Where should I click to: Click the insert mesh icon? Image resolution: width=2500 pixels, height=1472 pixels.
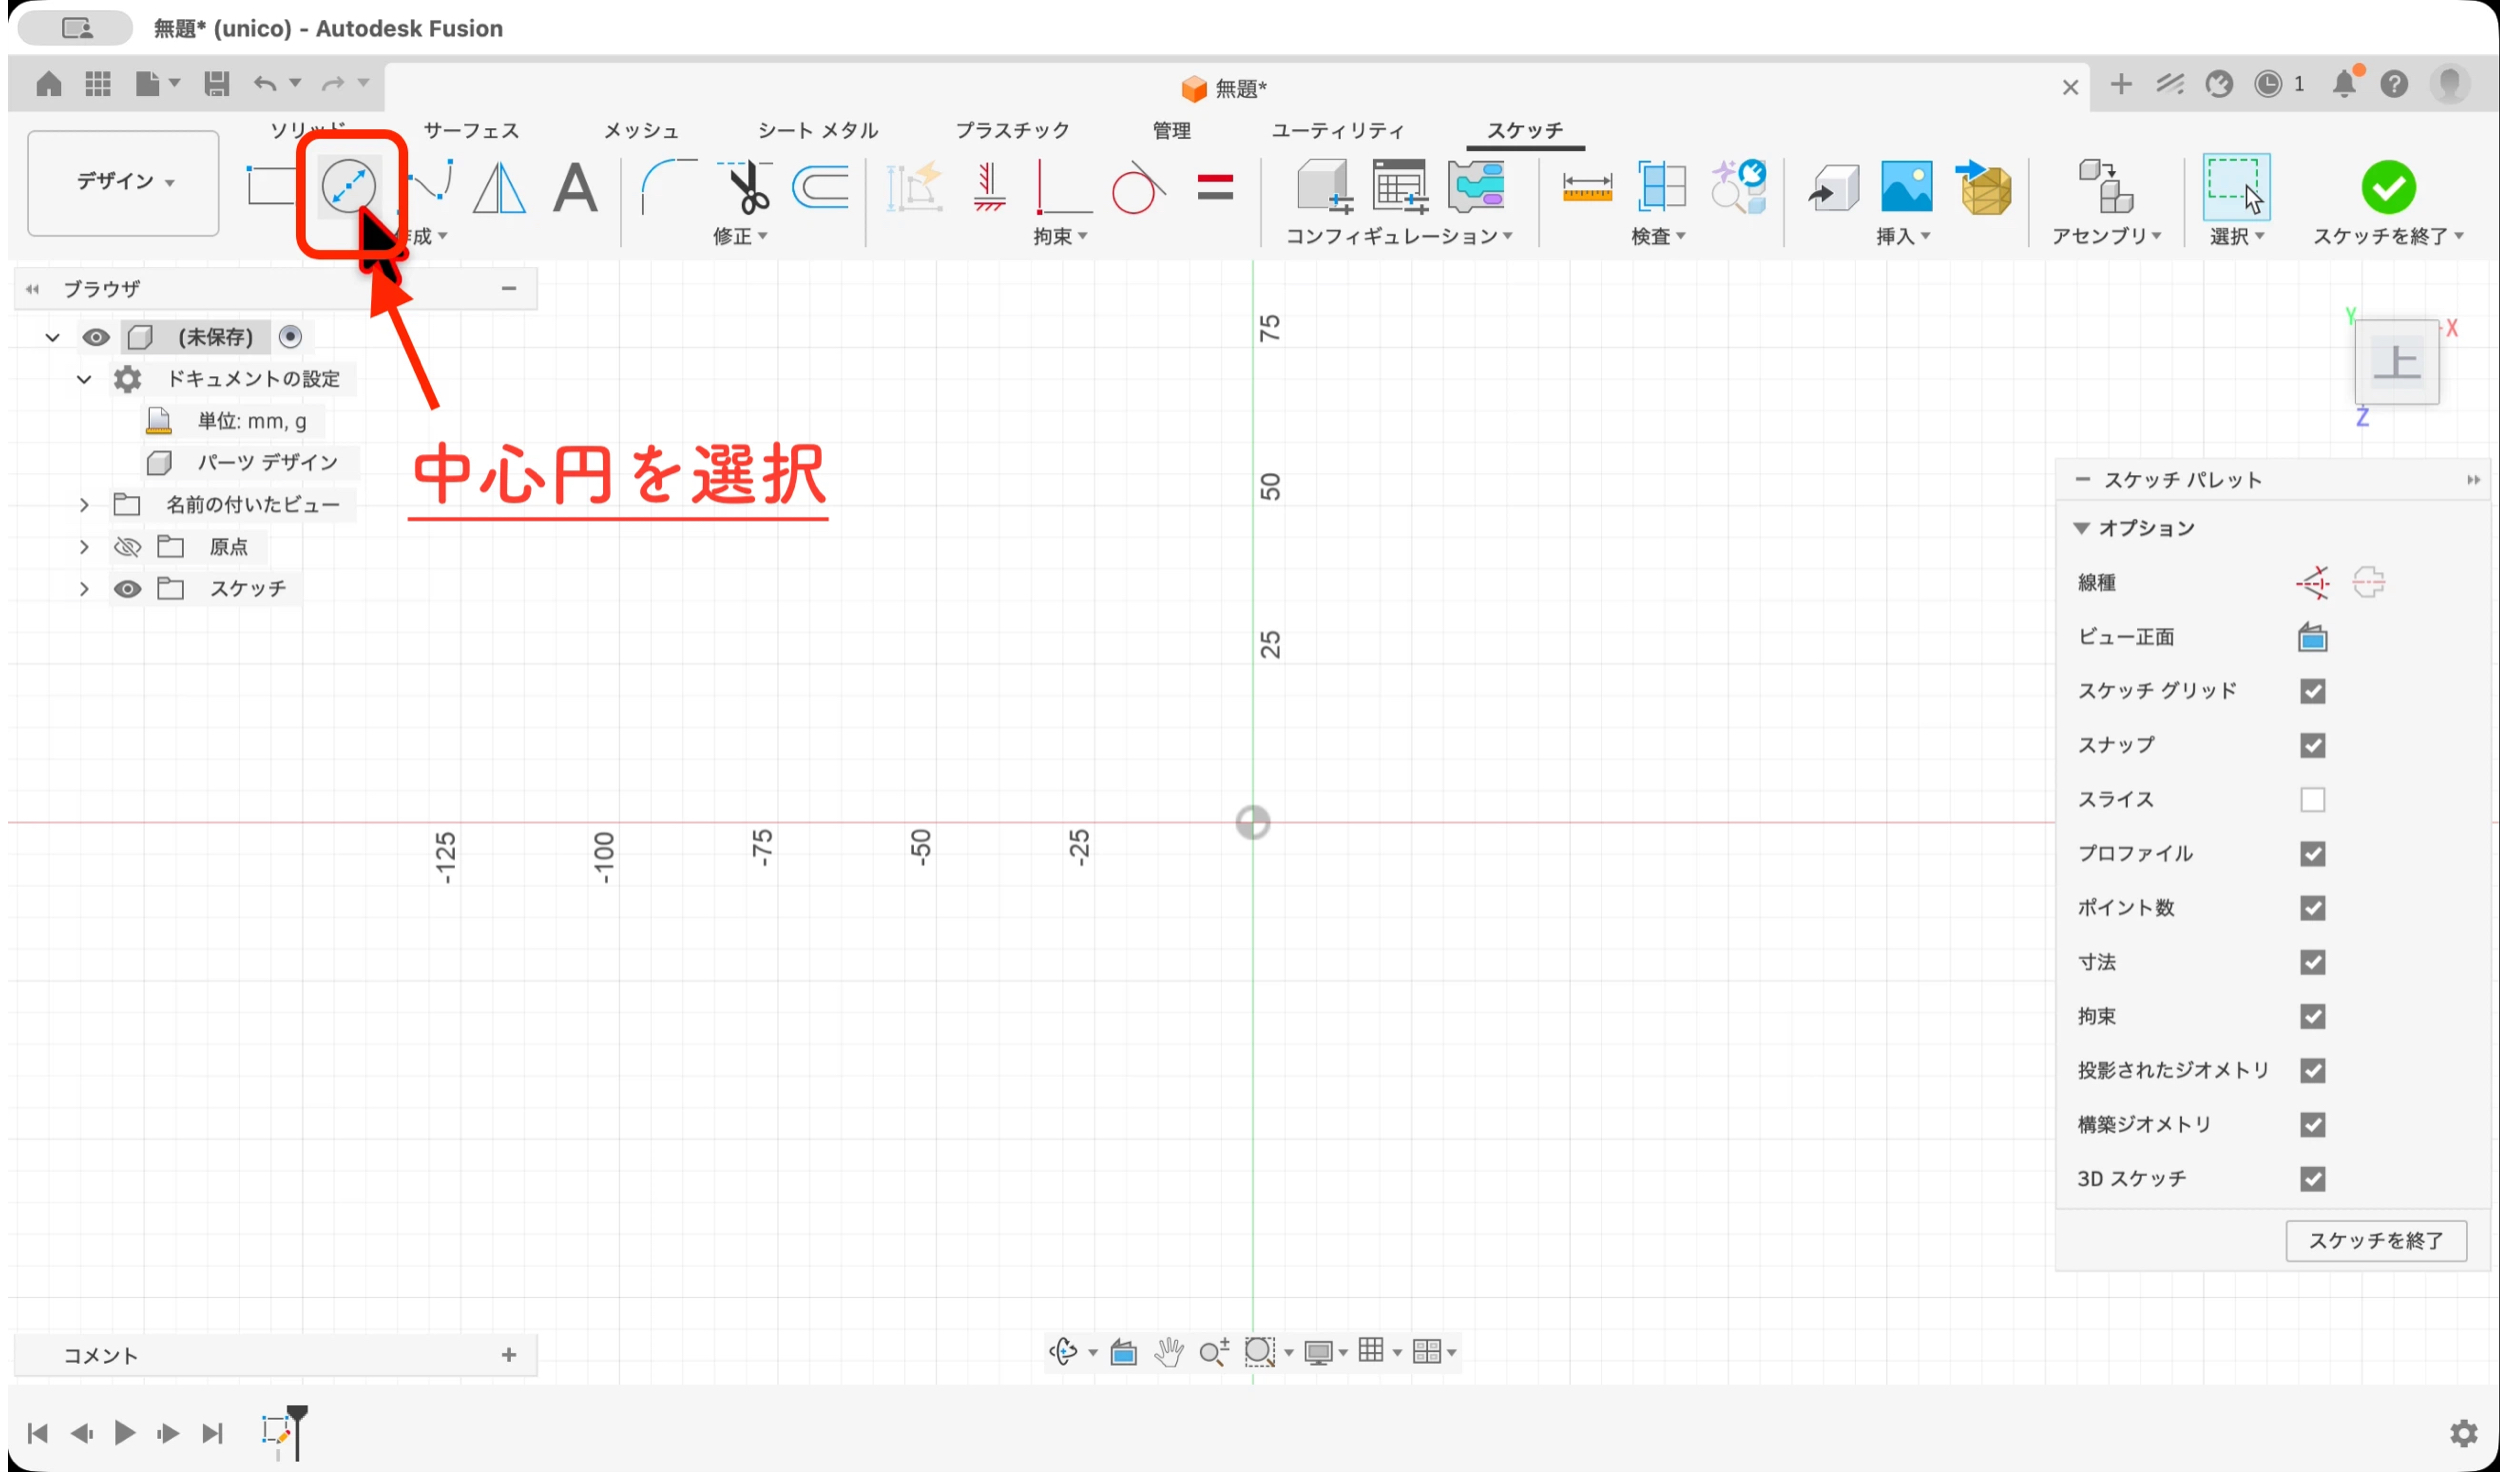coord(1984,187)
